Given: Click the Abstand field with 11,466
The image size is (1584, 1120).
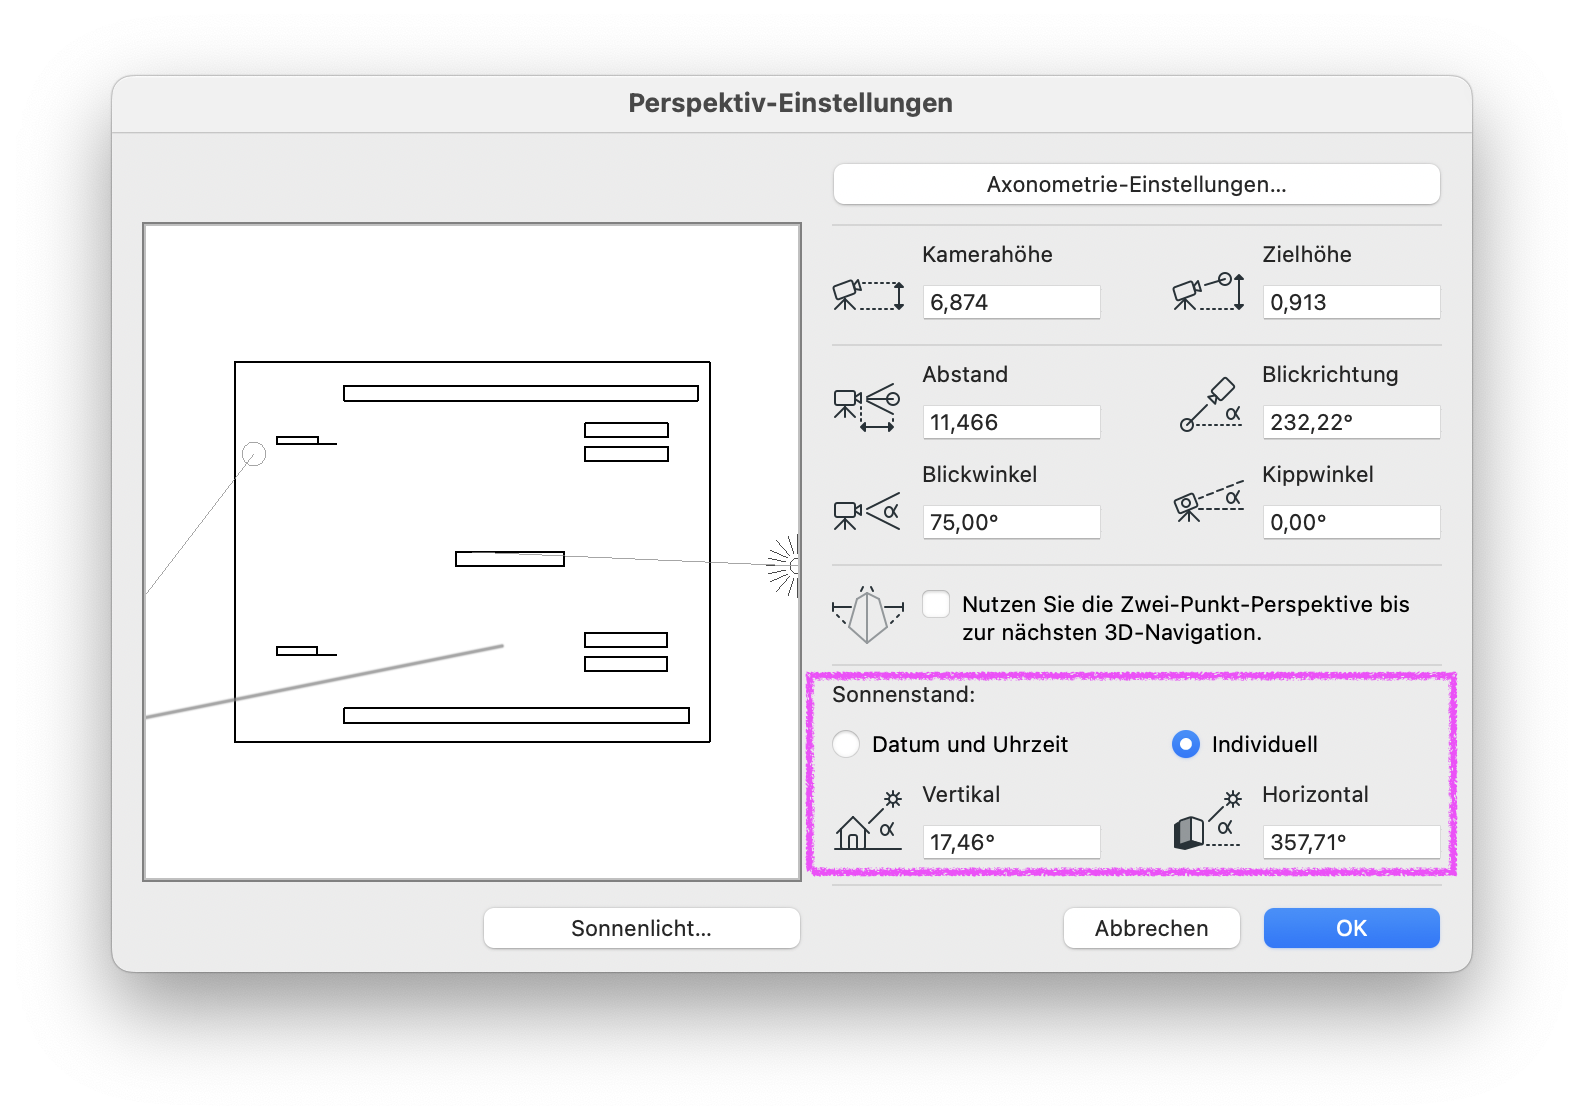Looking at the screenshot, I should tap(1011, 422).
